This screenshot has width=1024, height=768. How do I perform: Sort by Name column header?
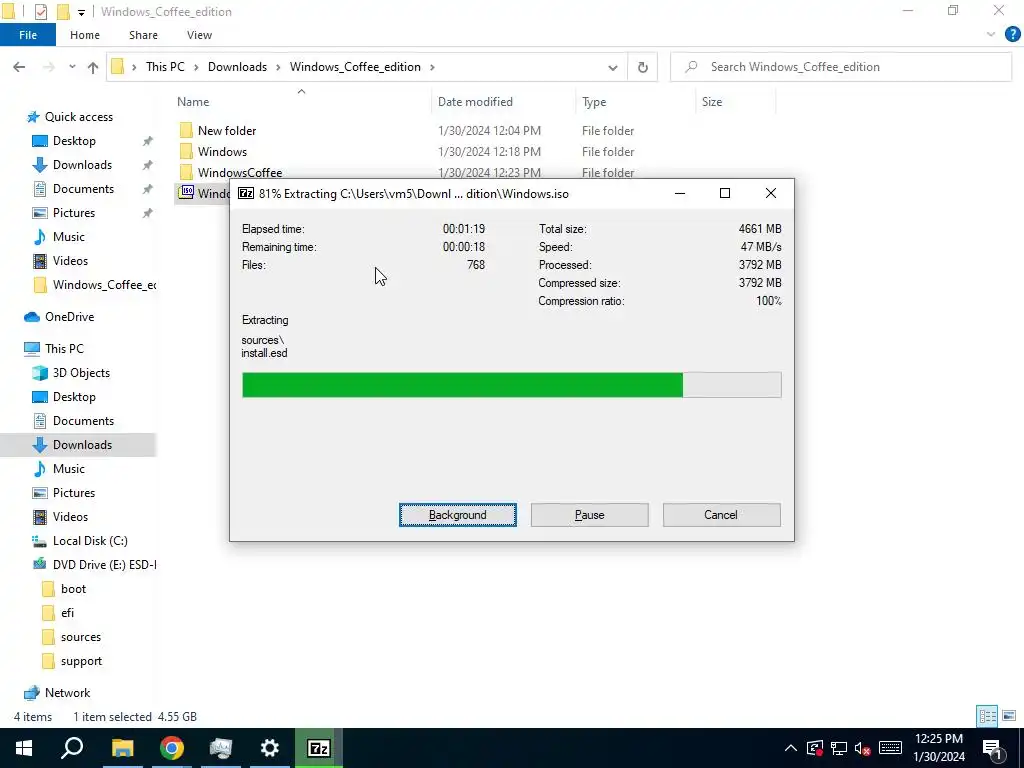pos(193,102)
